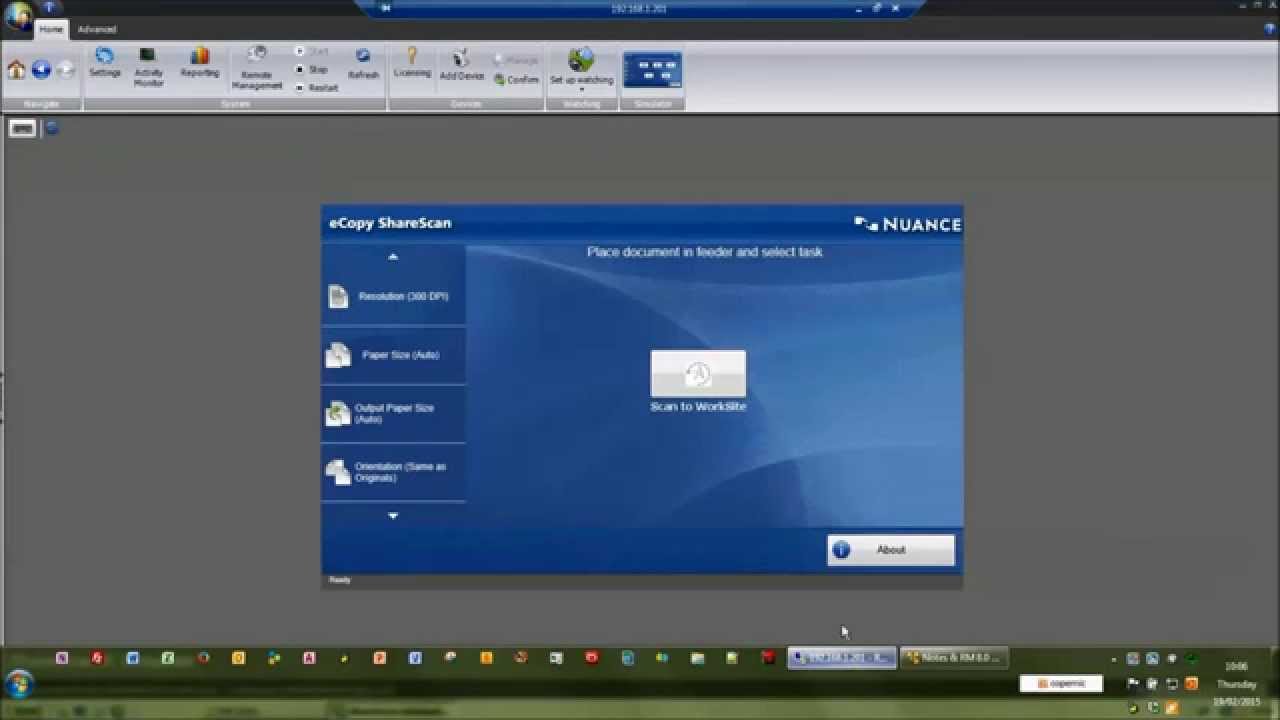Launch Remote Management
This screenshot has width=1280, height=720.
point(257,68)
